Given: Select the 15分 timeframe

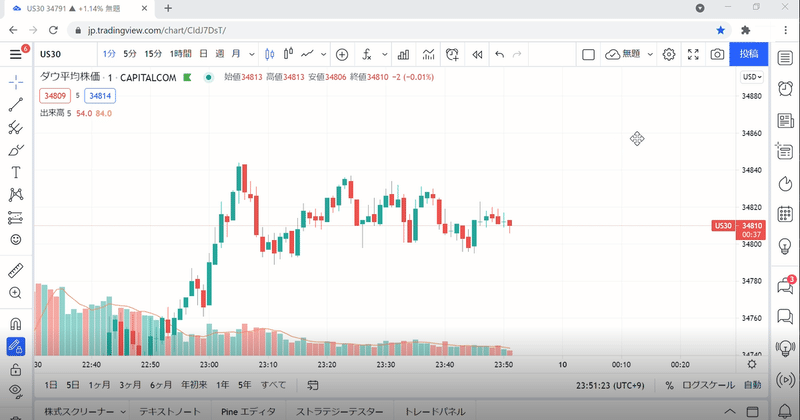Looking at the screenshot, I should (153, 54).
